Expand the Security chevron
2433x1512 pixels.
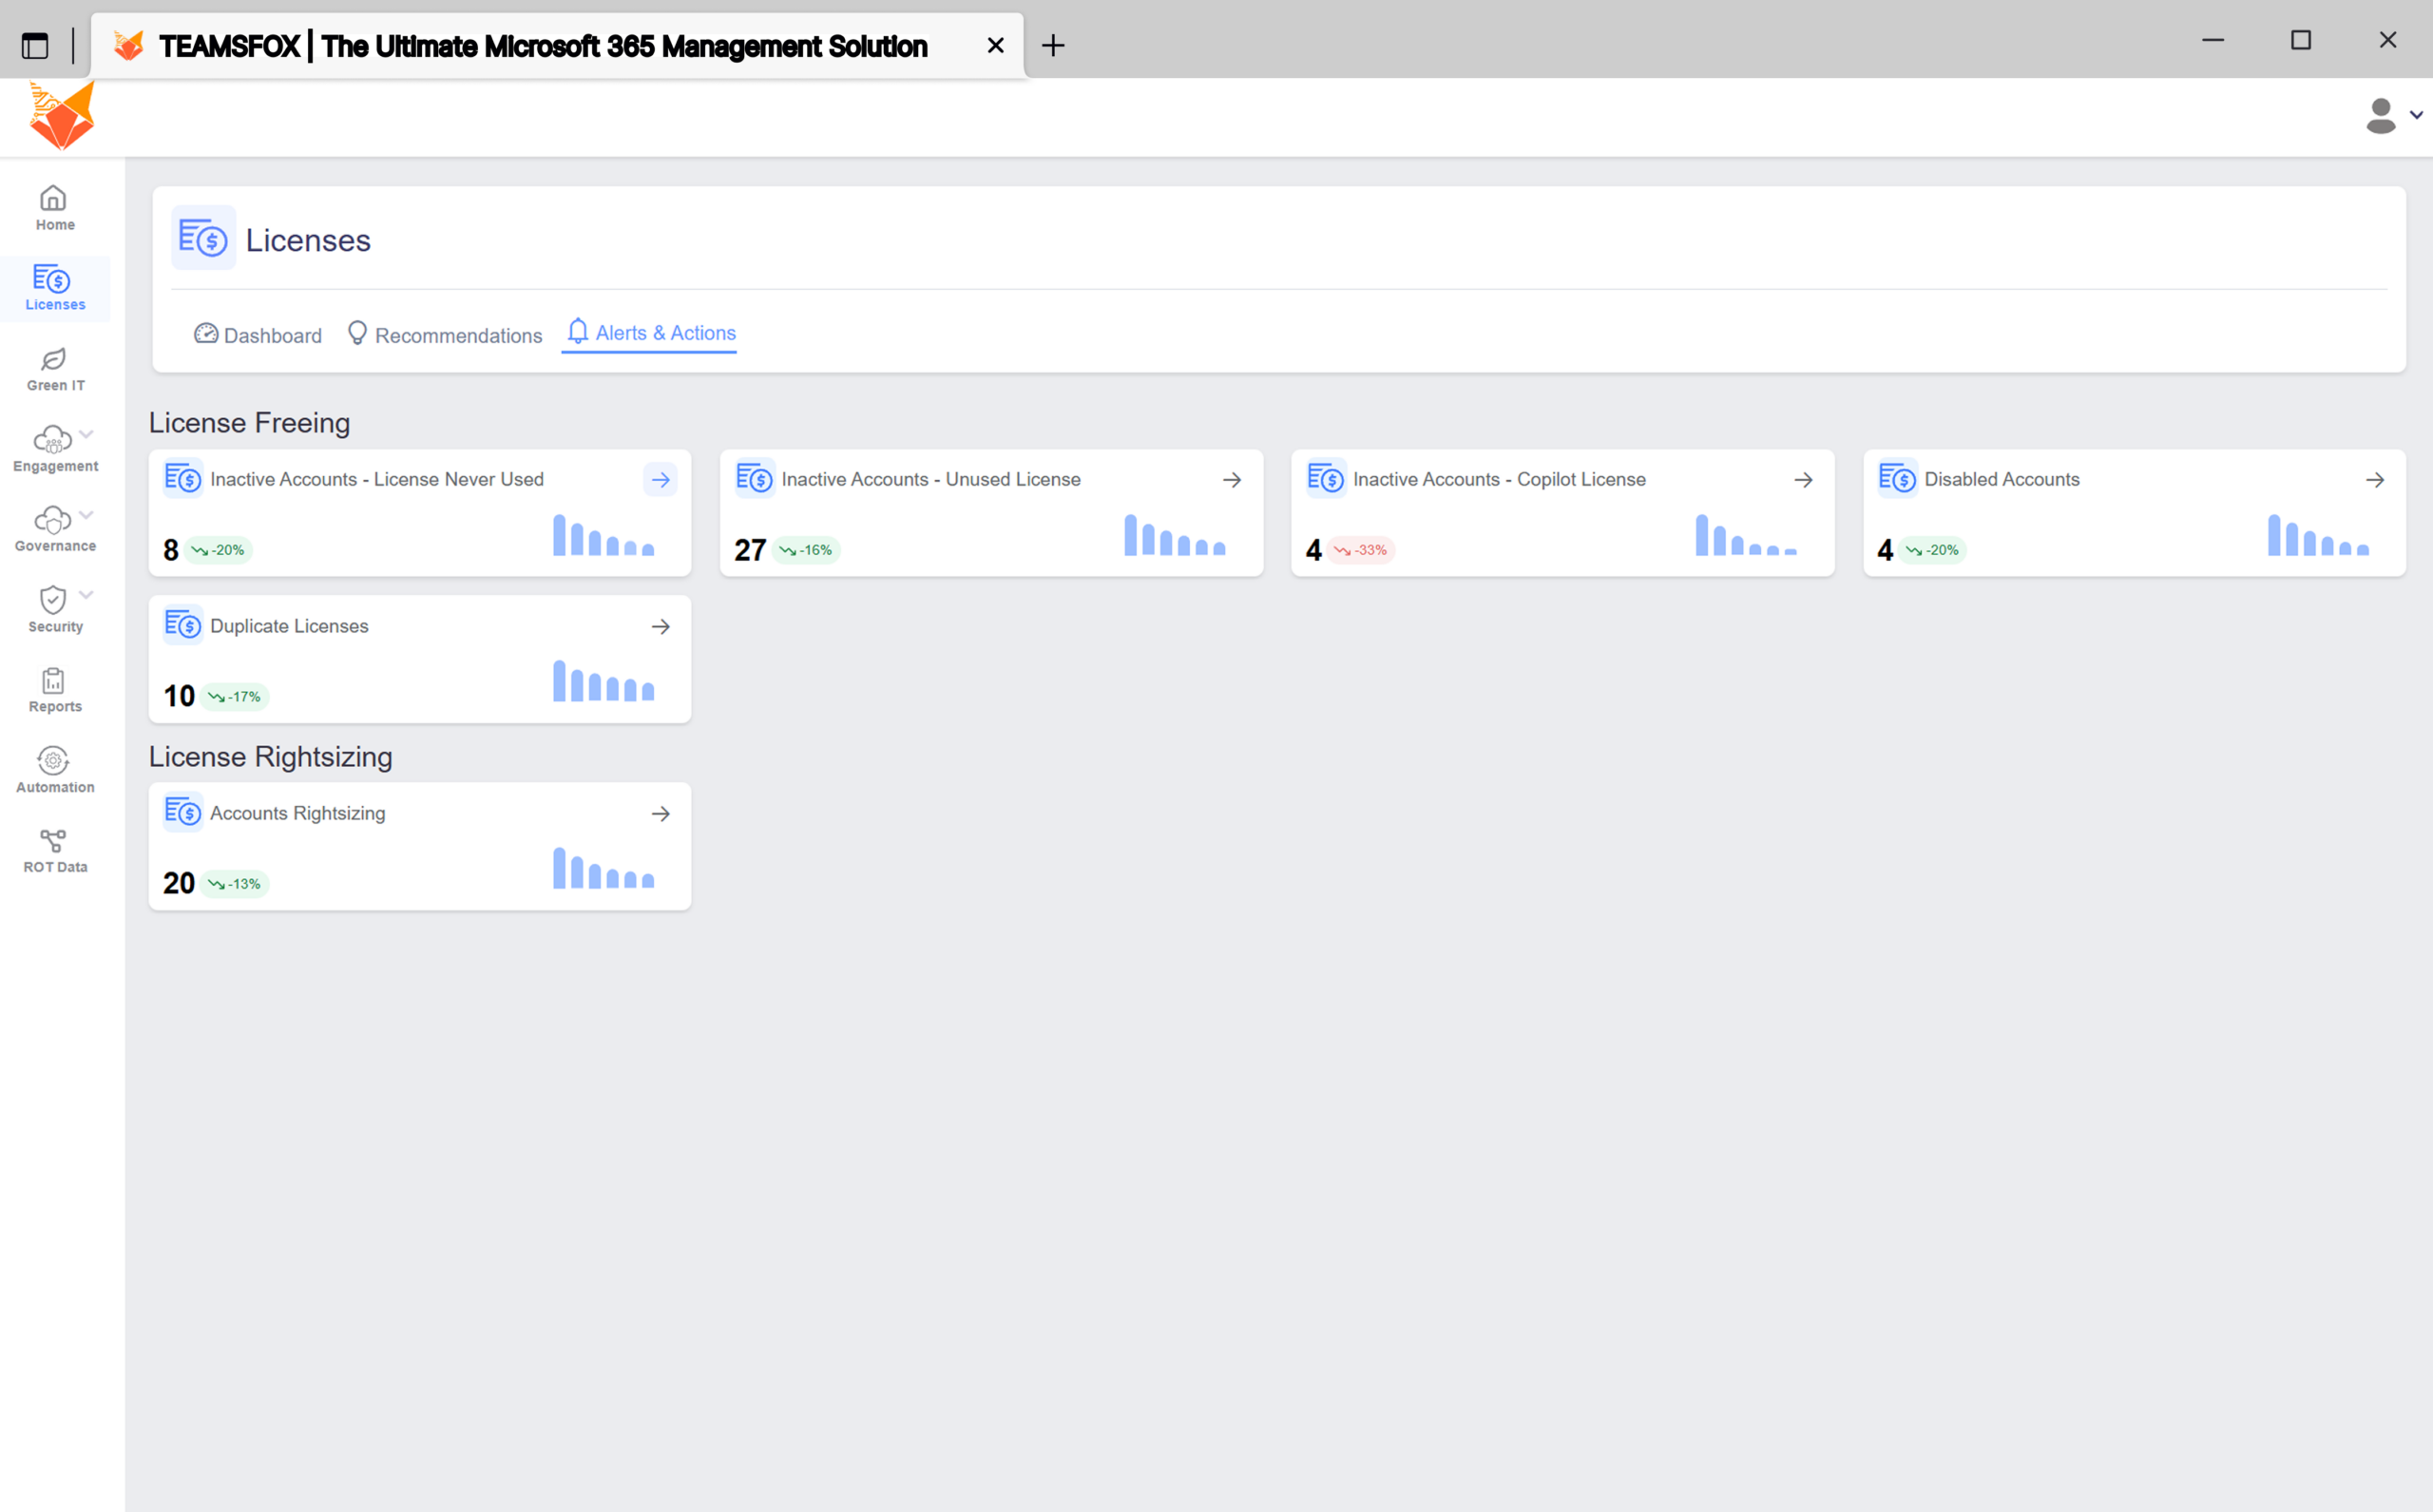(86, 592)
